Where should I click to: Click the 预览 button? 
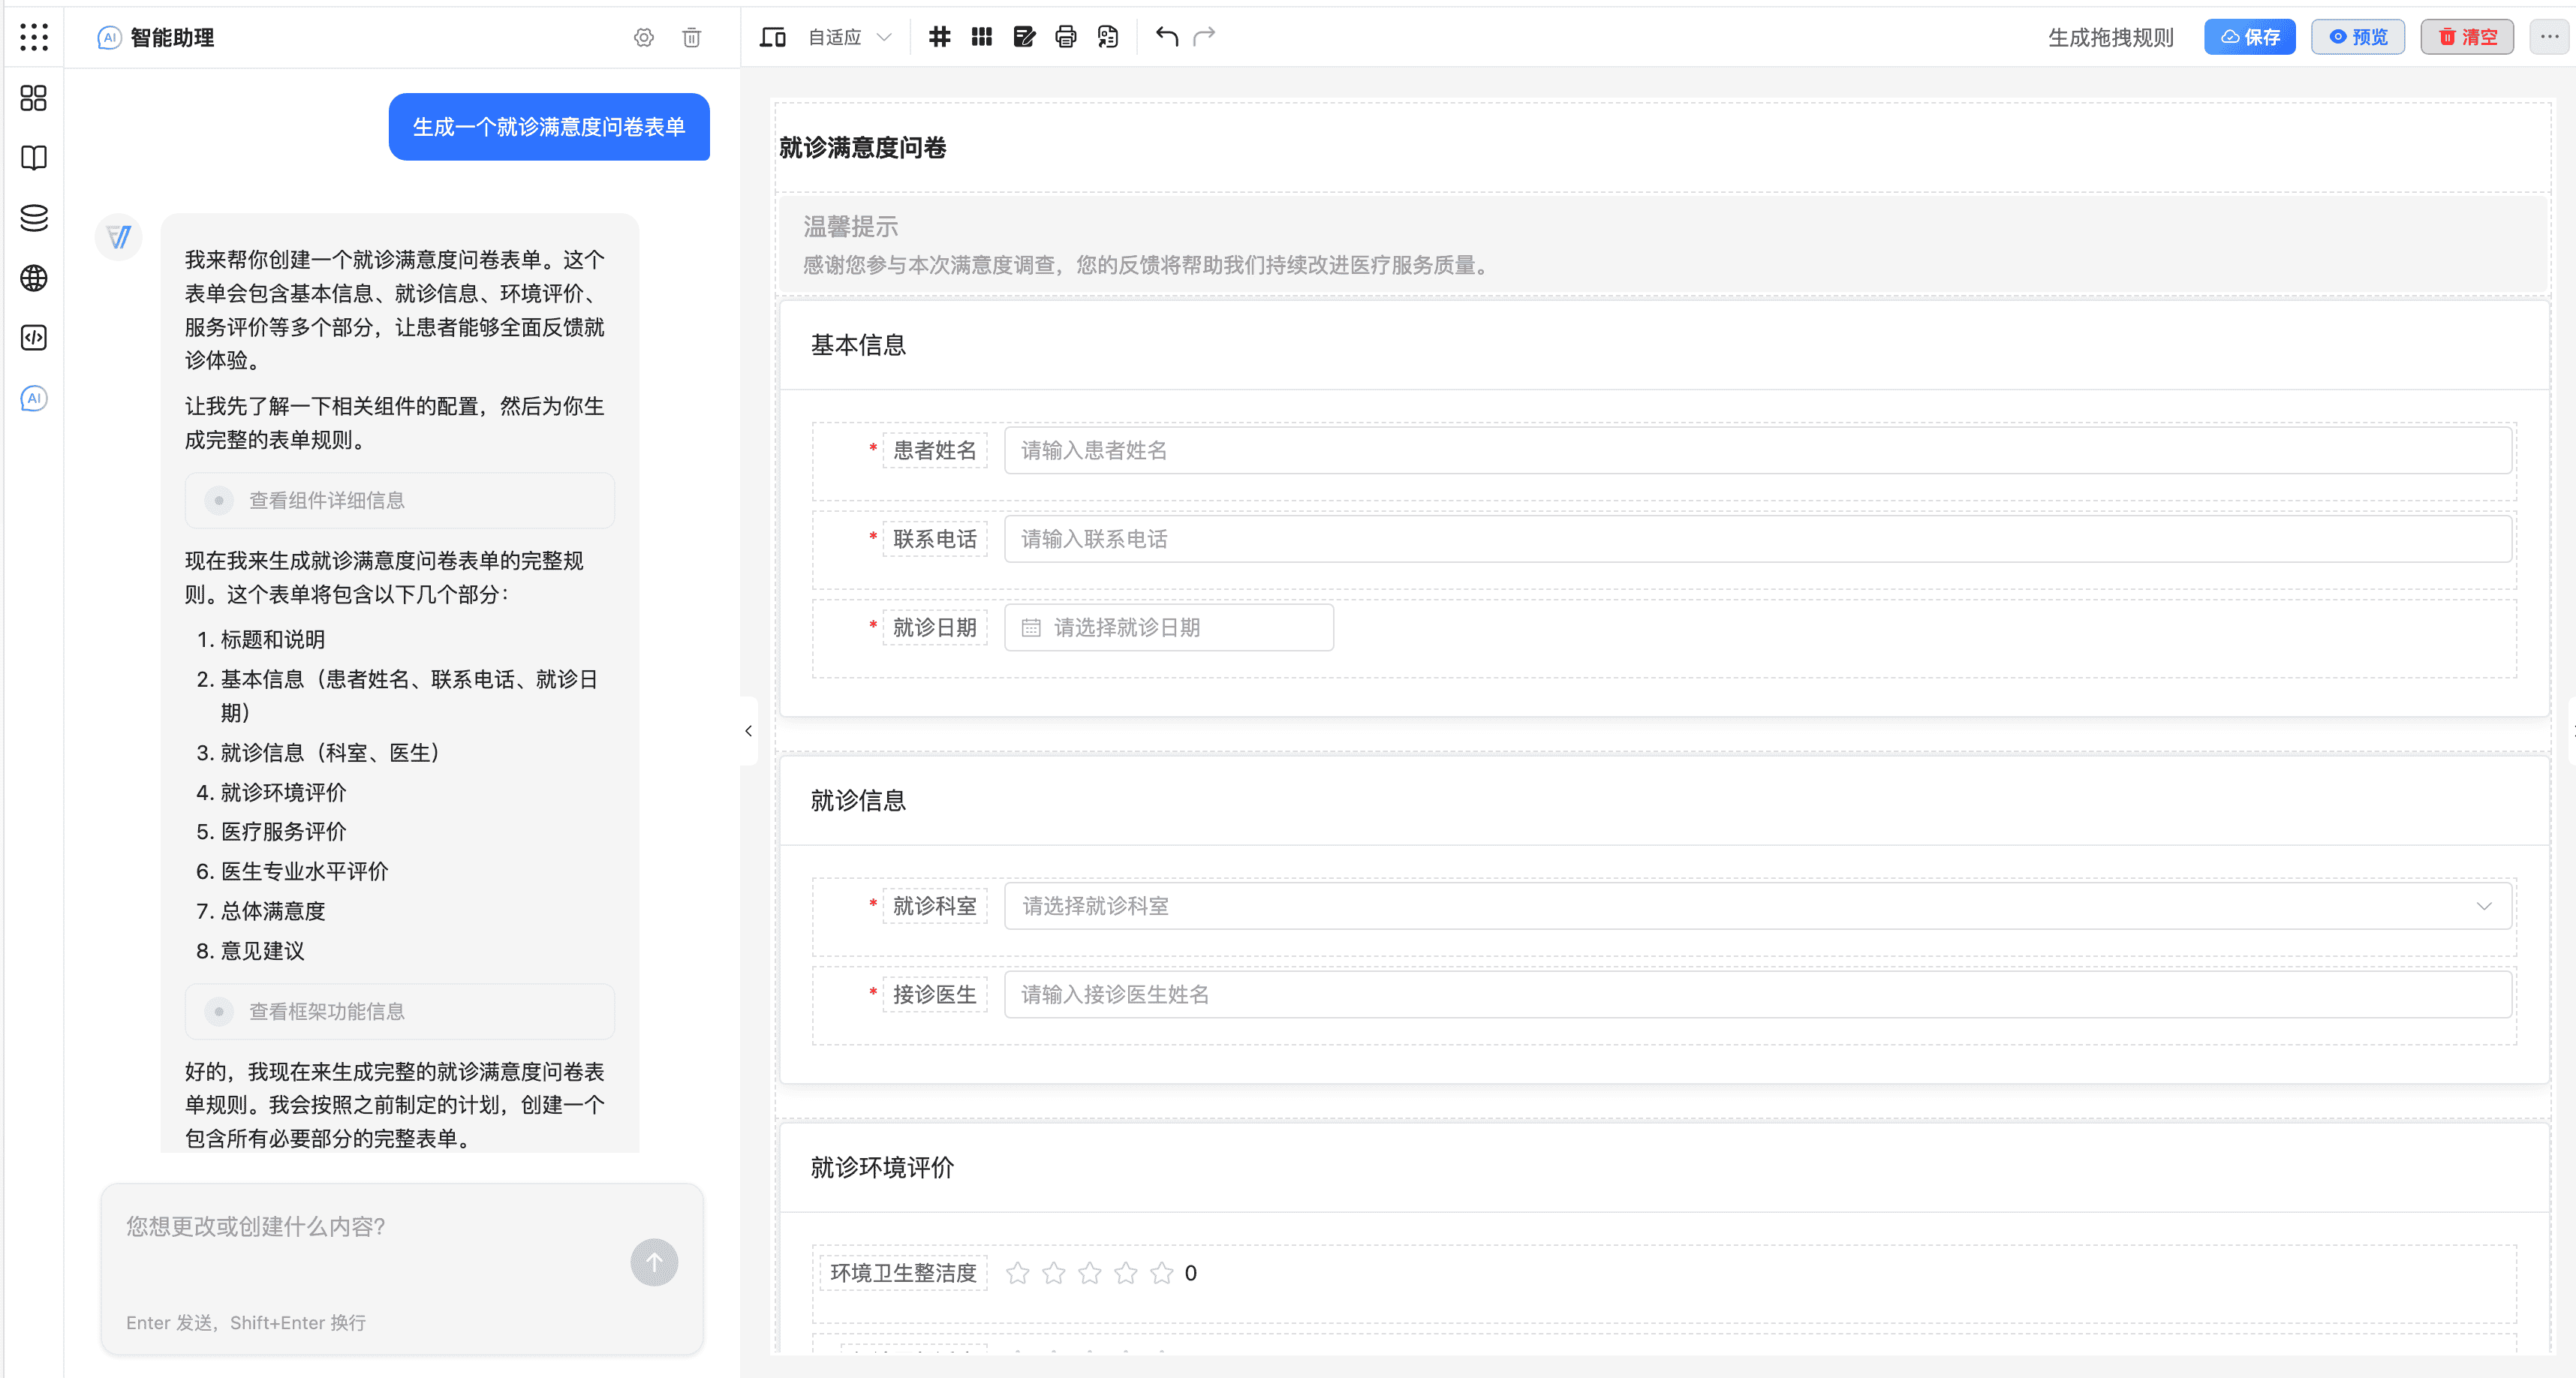tap(2358, 37)
